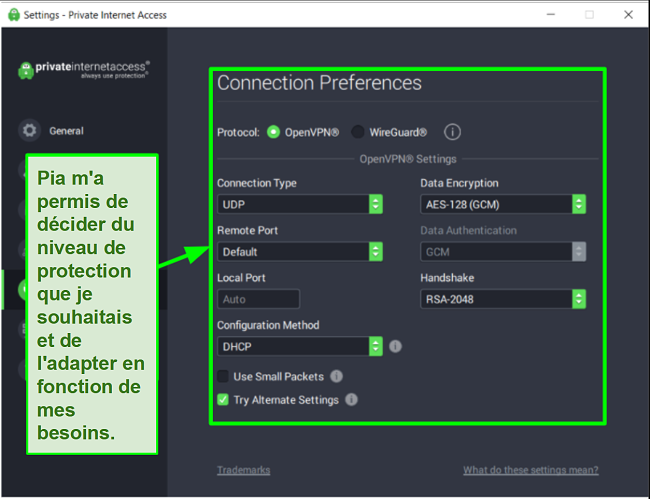This screenshot has height=499, width=650.
Task: Click the protocol info icon
Action: (x=452, y=132)
